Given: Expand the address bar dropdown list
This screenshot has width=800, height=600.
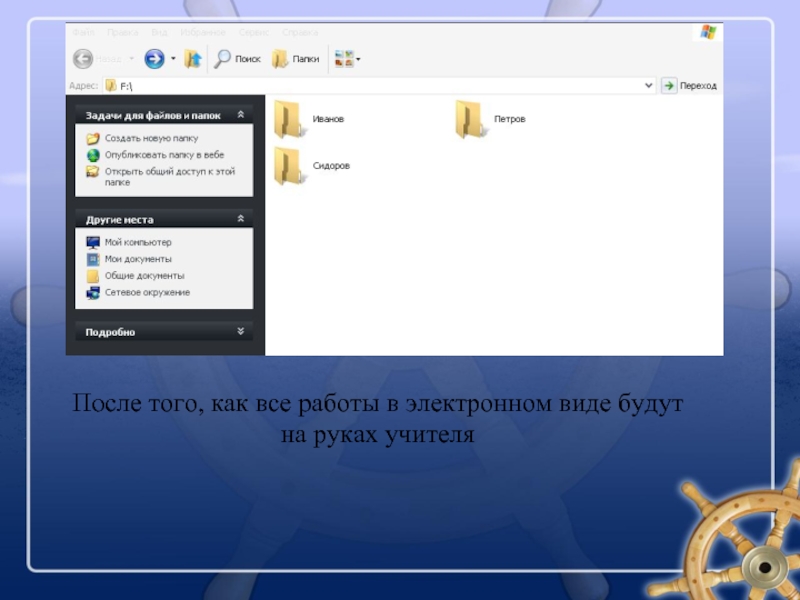Looking at the screenshot, I should click(649, 86).
